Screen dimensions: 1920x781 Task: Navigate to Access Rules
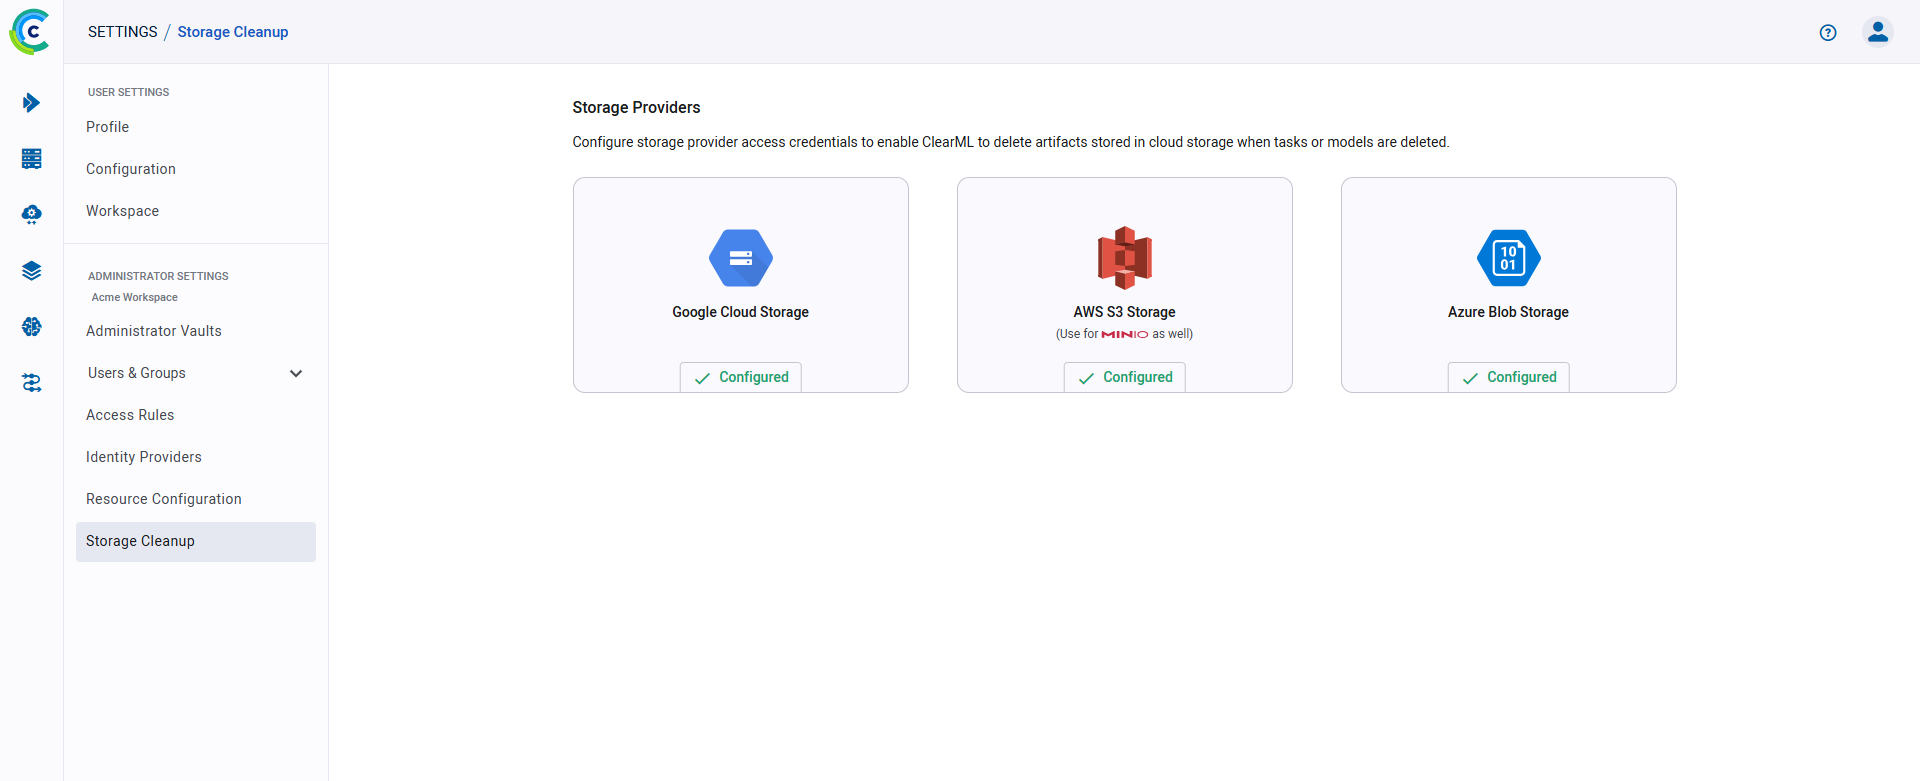coord(130,415)
